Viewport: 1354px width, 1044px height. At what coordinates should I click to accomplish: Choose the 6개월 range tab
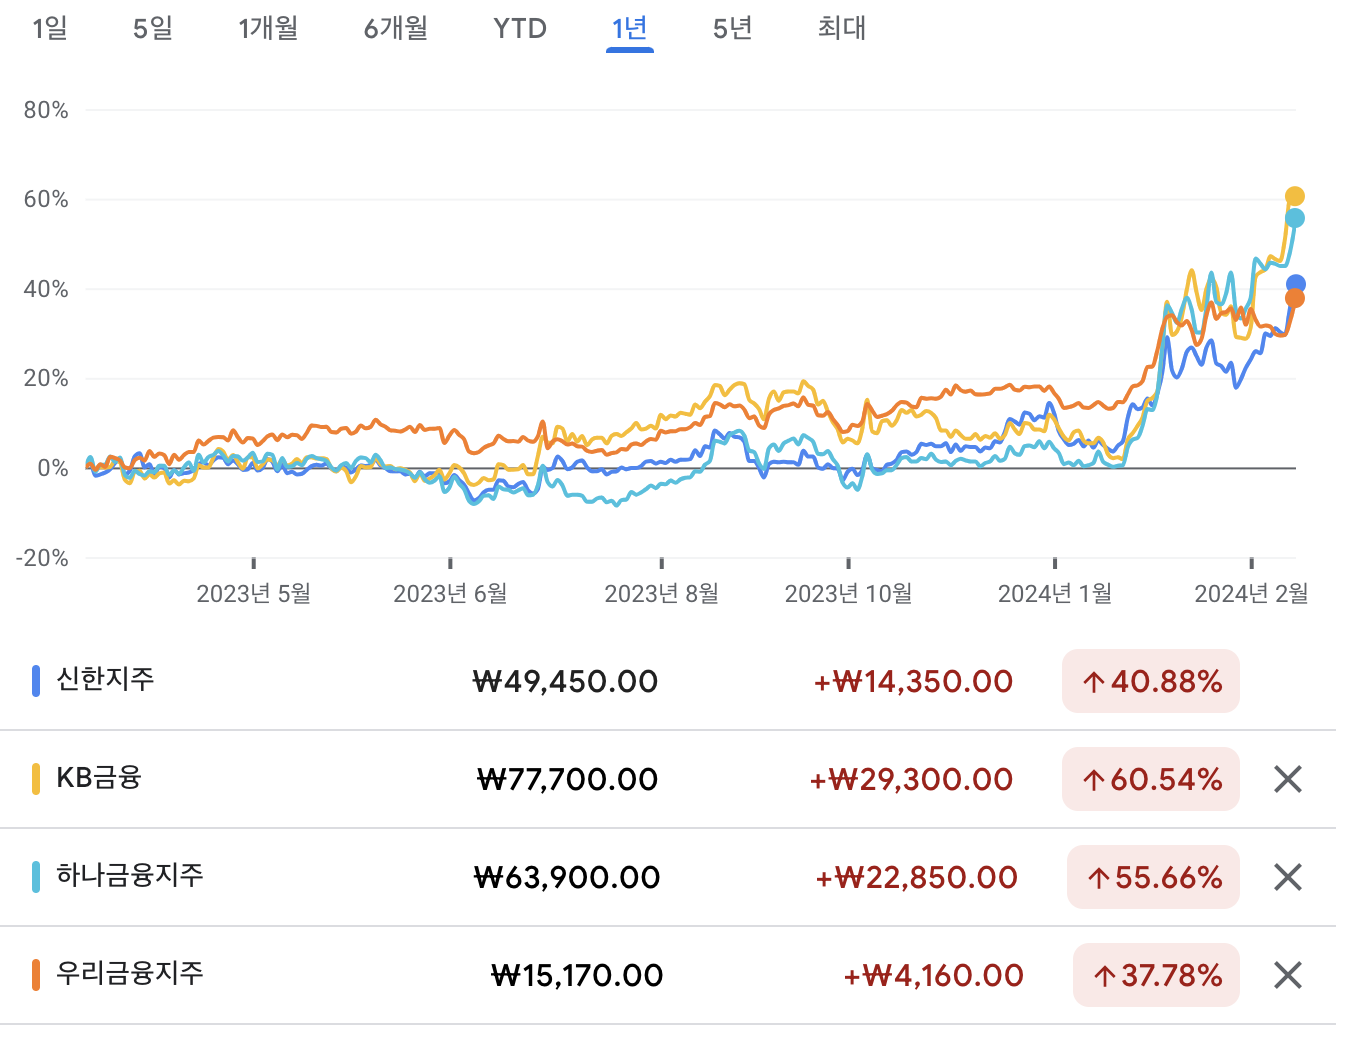[396, 28]
